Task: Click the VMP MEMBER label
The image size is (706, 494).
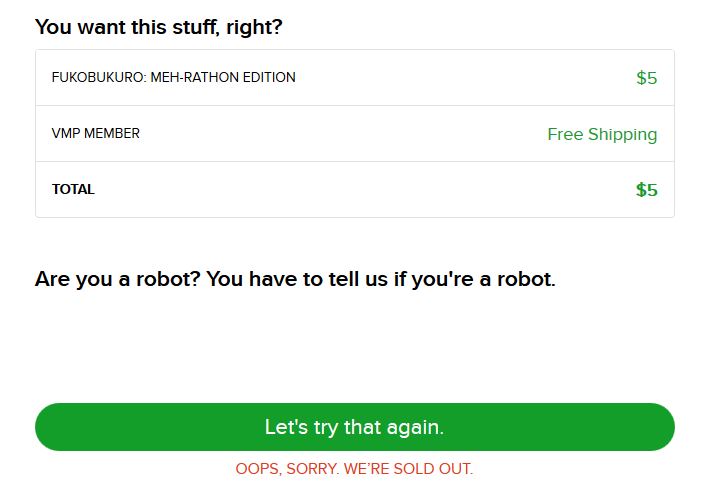Action: 96,133
